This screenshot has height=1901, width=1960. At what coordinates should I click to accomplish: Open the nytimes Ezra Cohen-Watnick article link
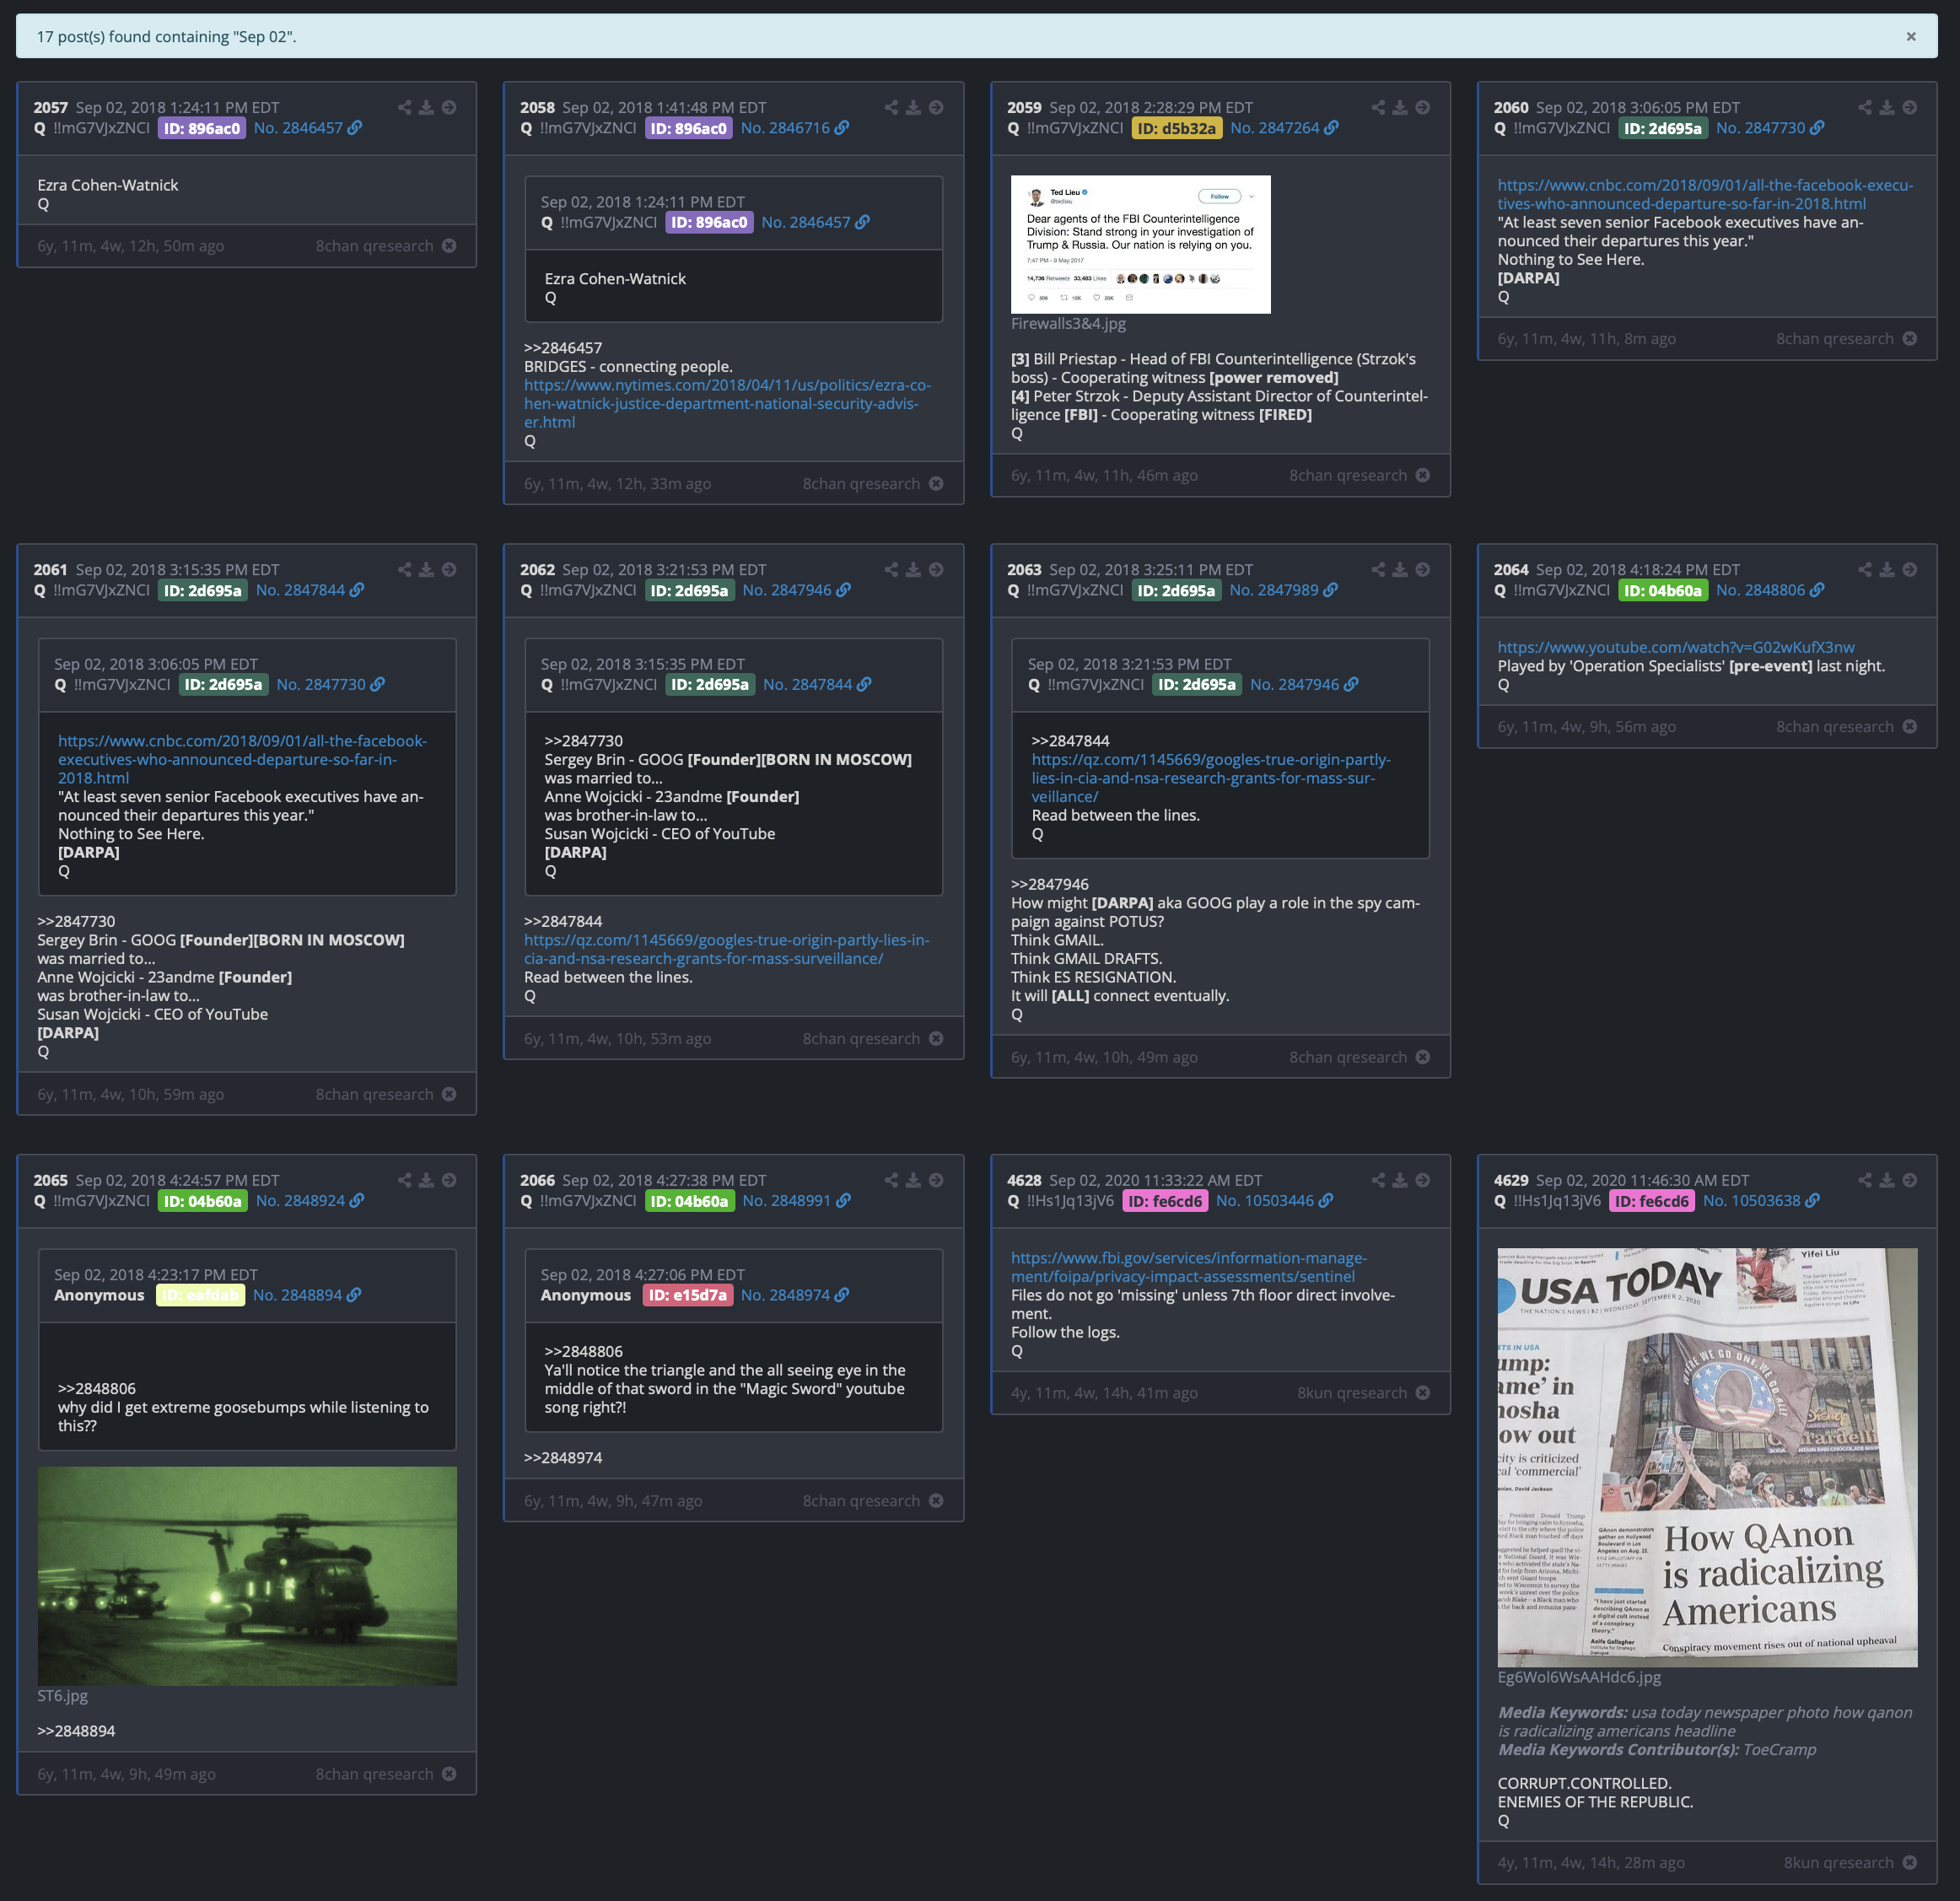pyautogui.click(x=727, y=404)
